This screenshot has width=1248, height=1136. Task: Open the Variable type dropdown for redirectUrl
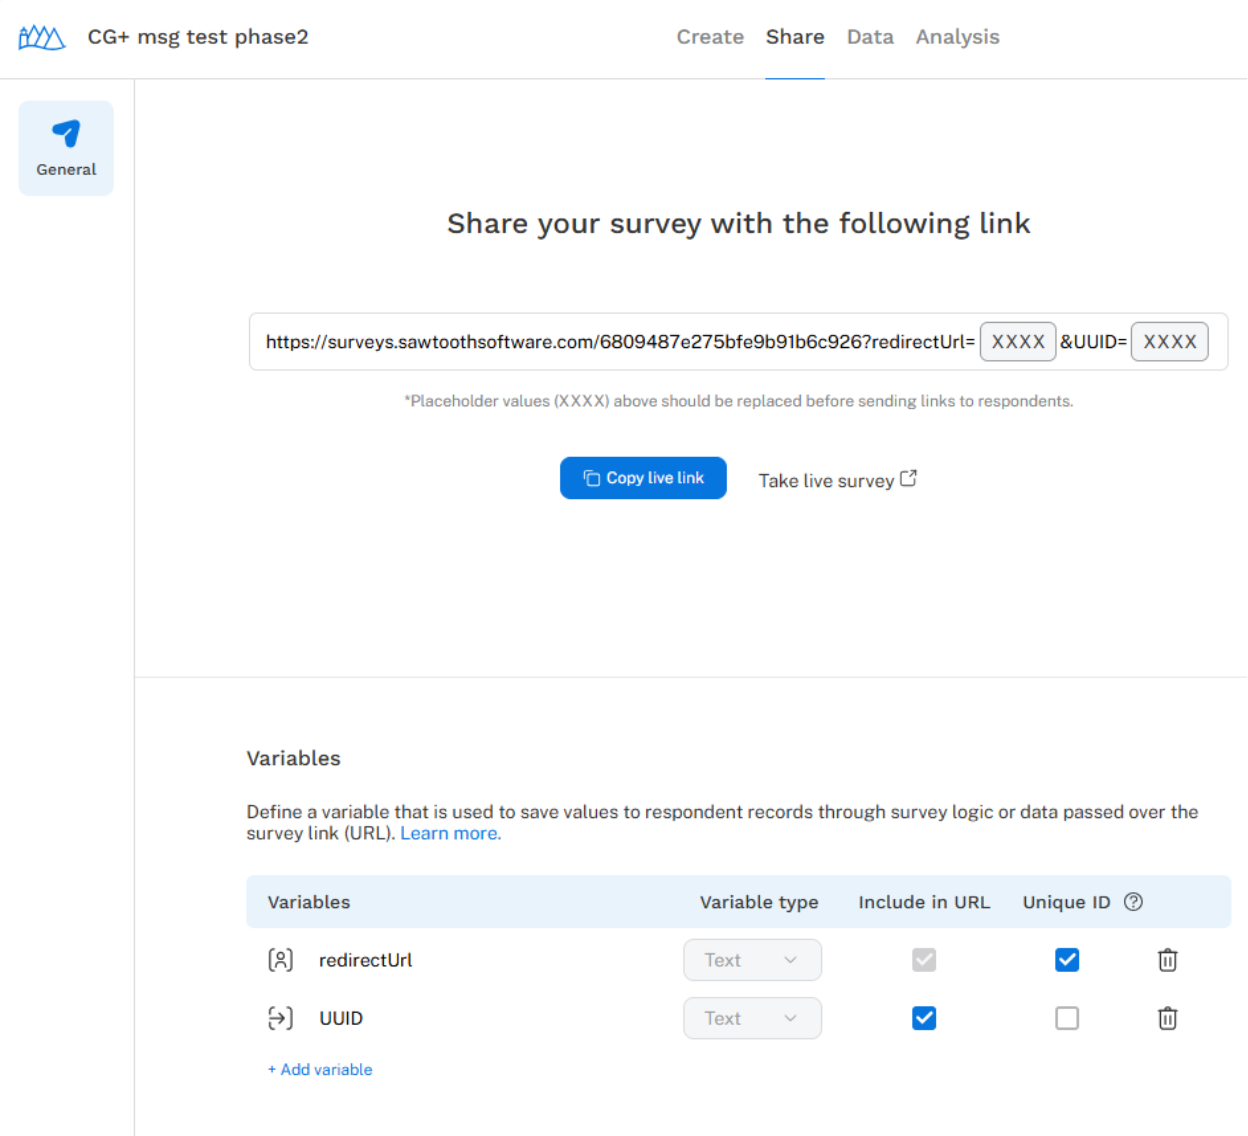[x=752, y=959]
